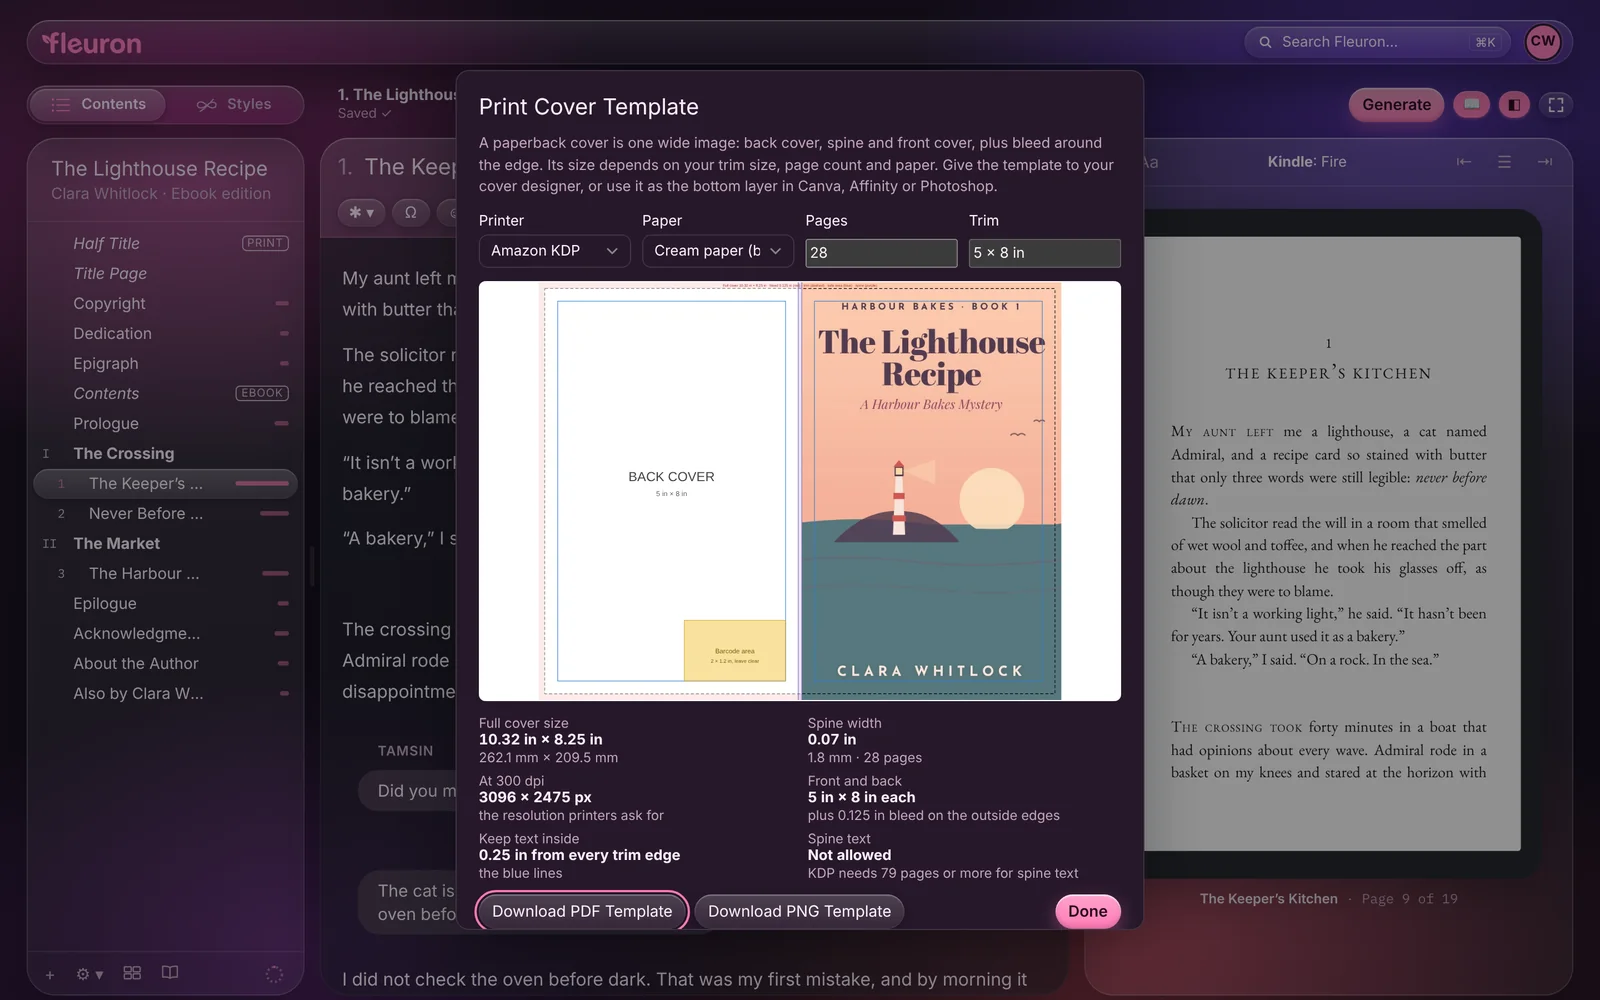This screenshot has width=1600, height=1000.
Task: Click the dotted circle progress icon
Action: click(274, 974)
